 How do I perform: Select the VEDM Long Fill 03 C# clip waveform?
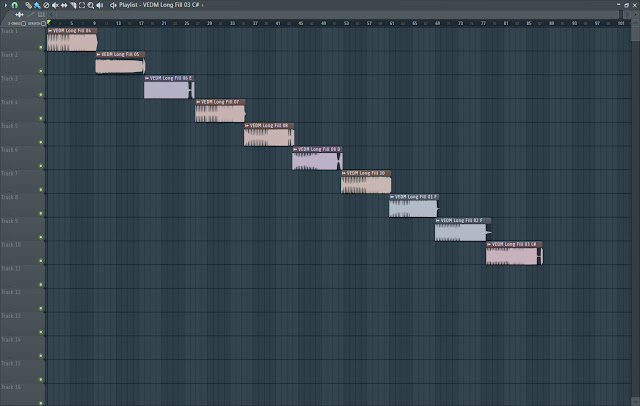(514, 256)
